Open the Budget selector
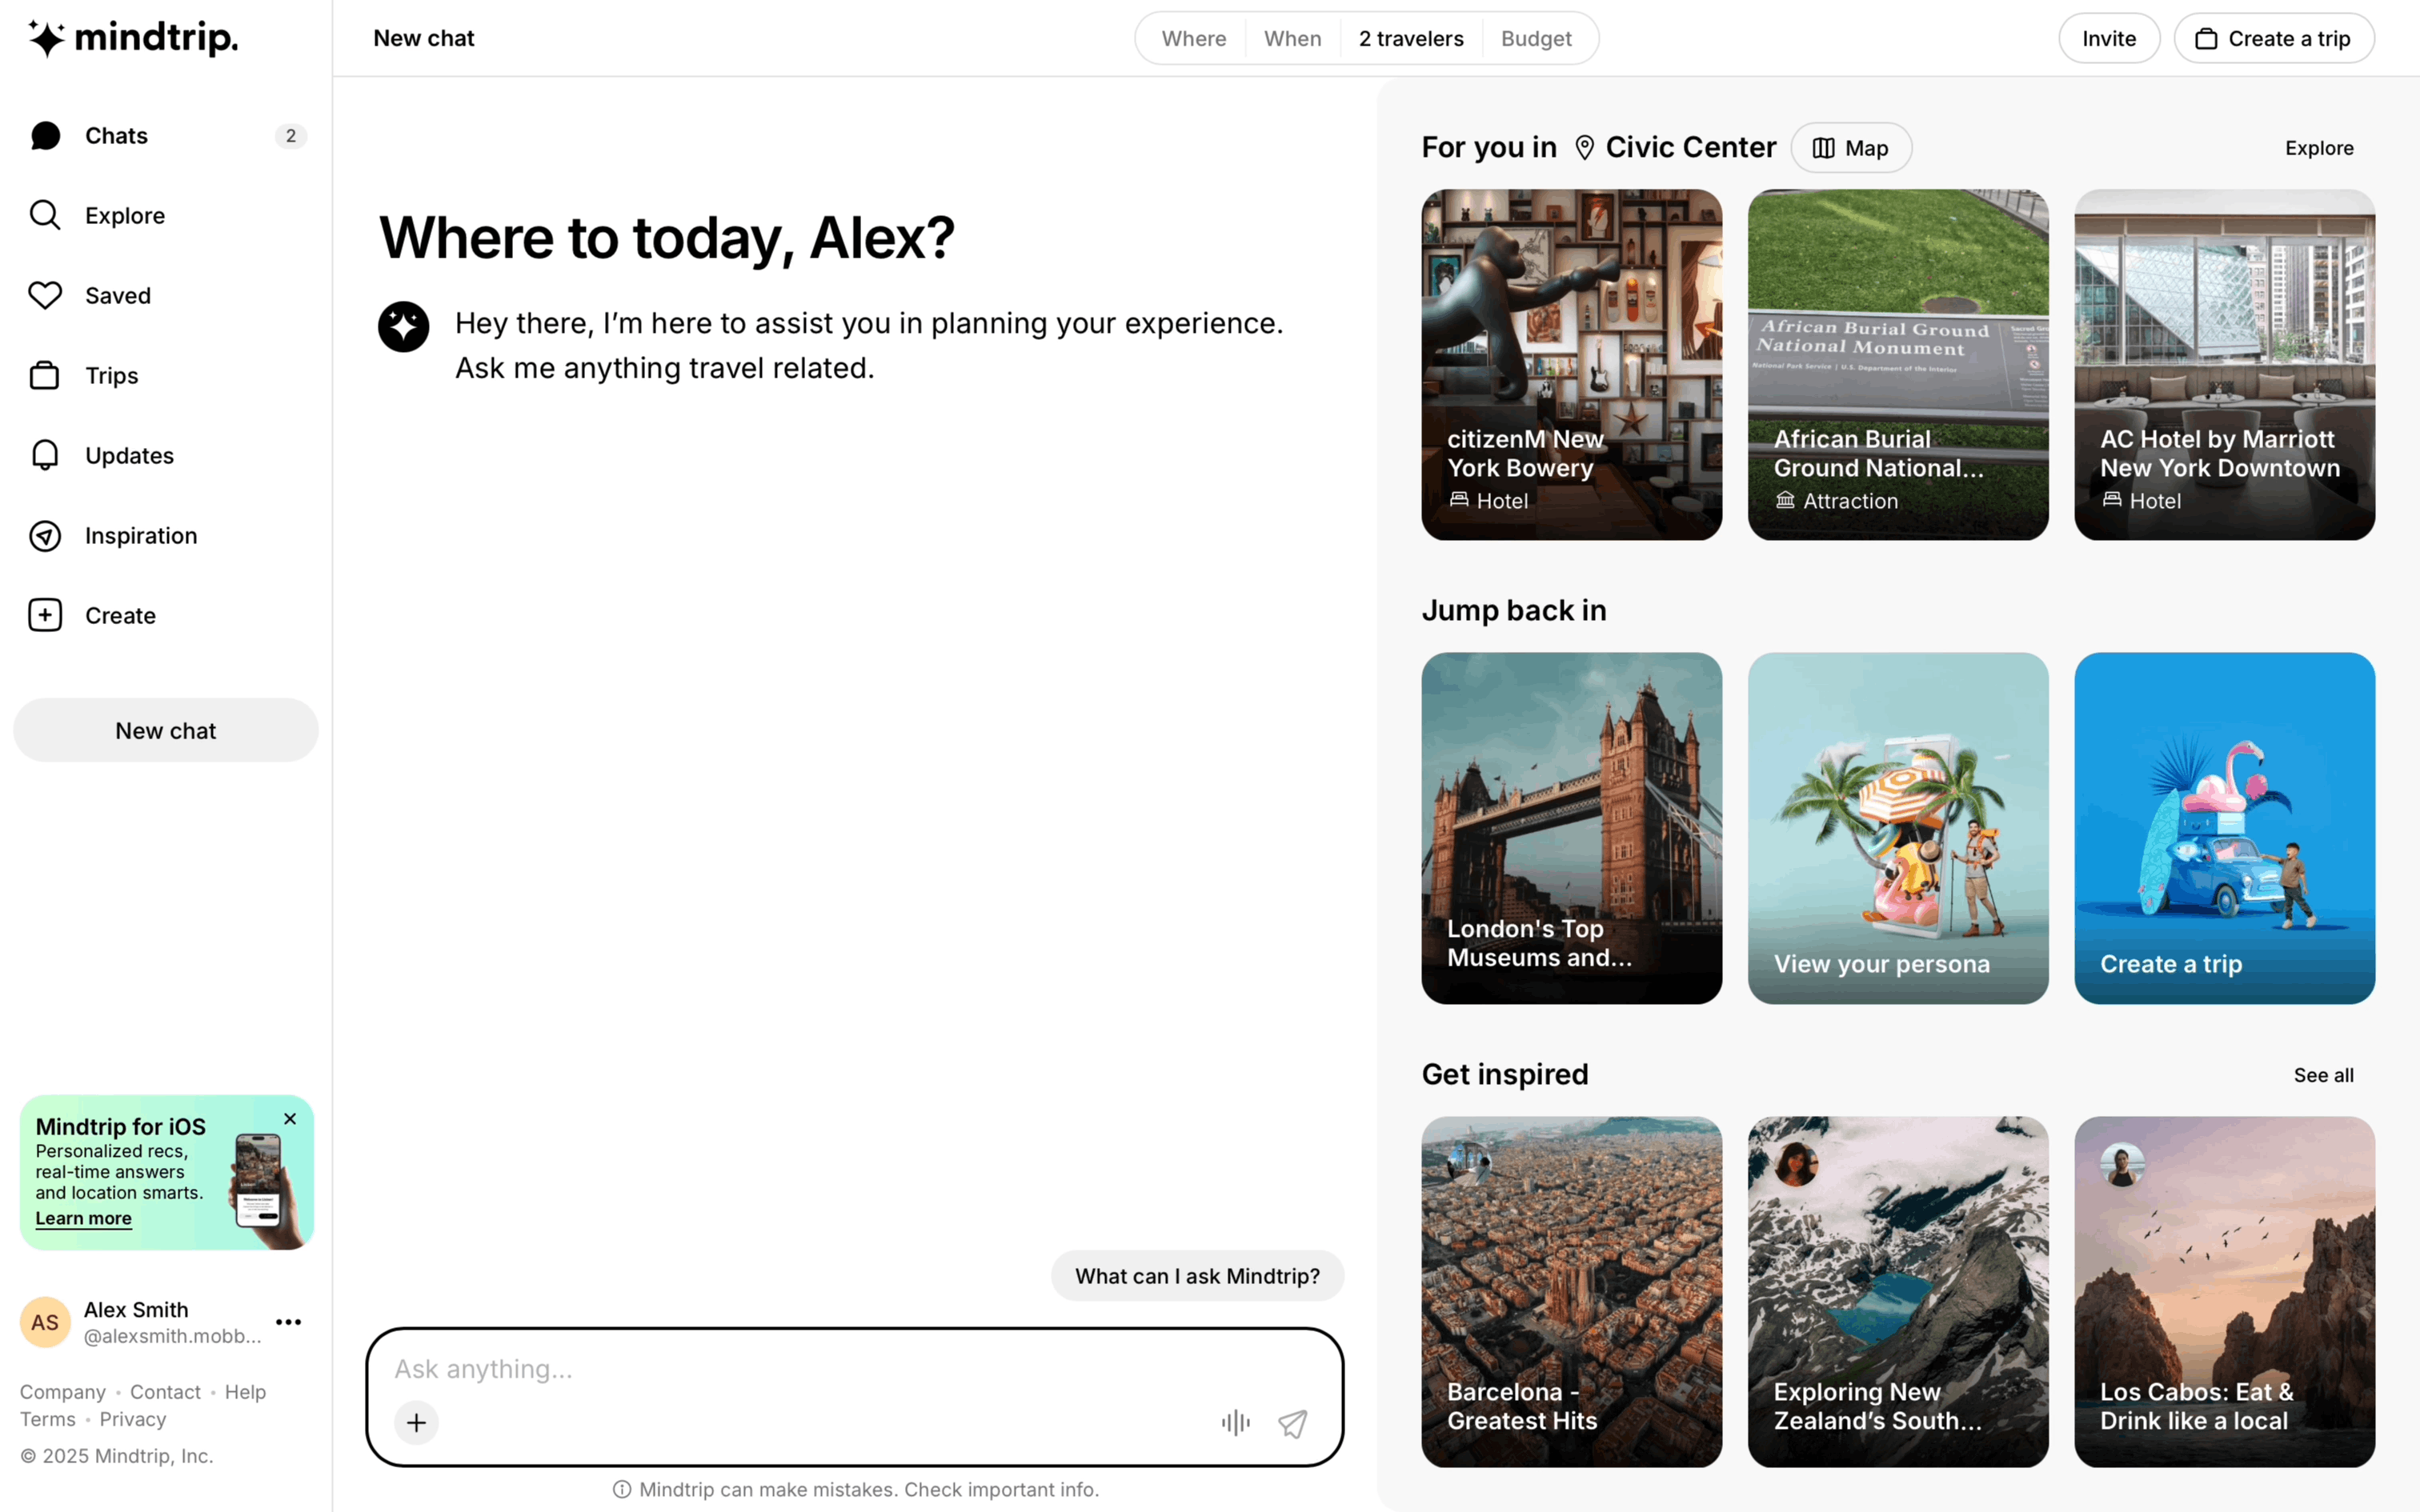 pos(1535,38)
